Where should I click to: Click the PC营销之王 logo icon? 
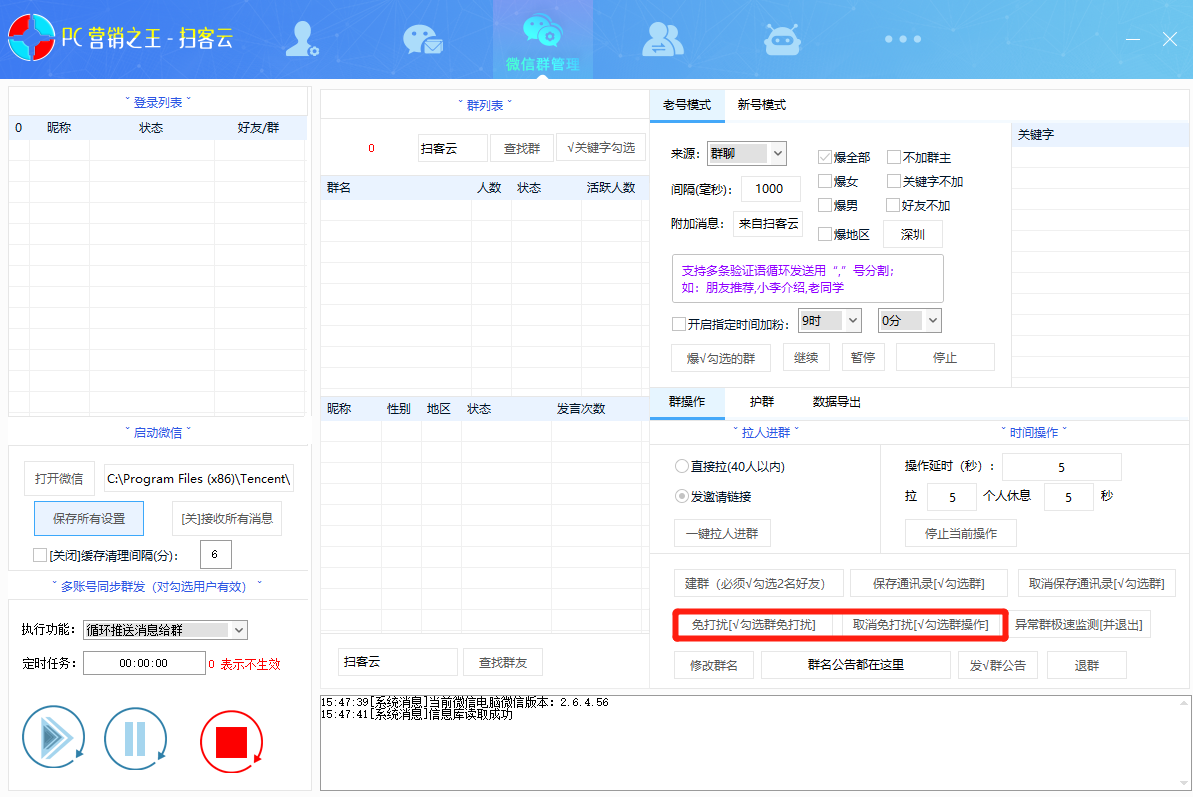[x=32, y=37]
